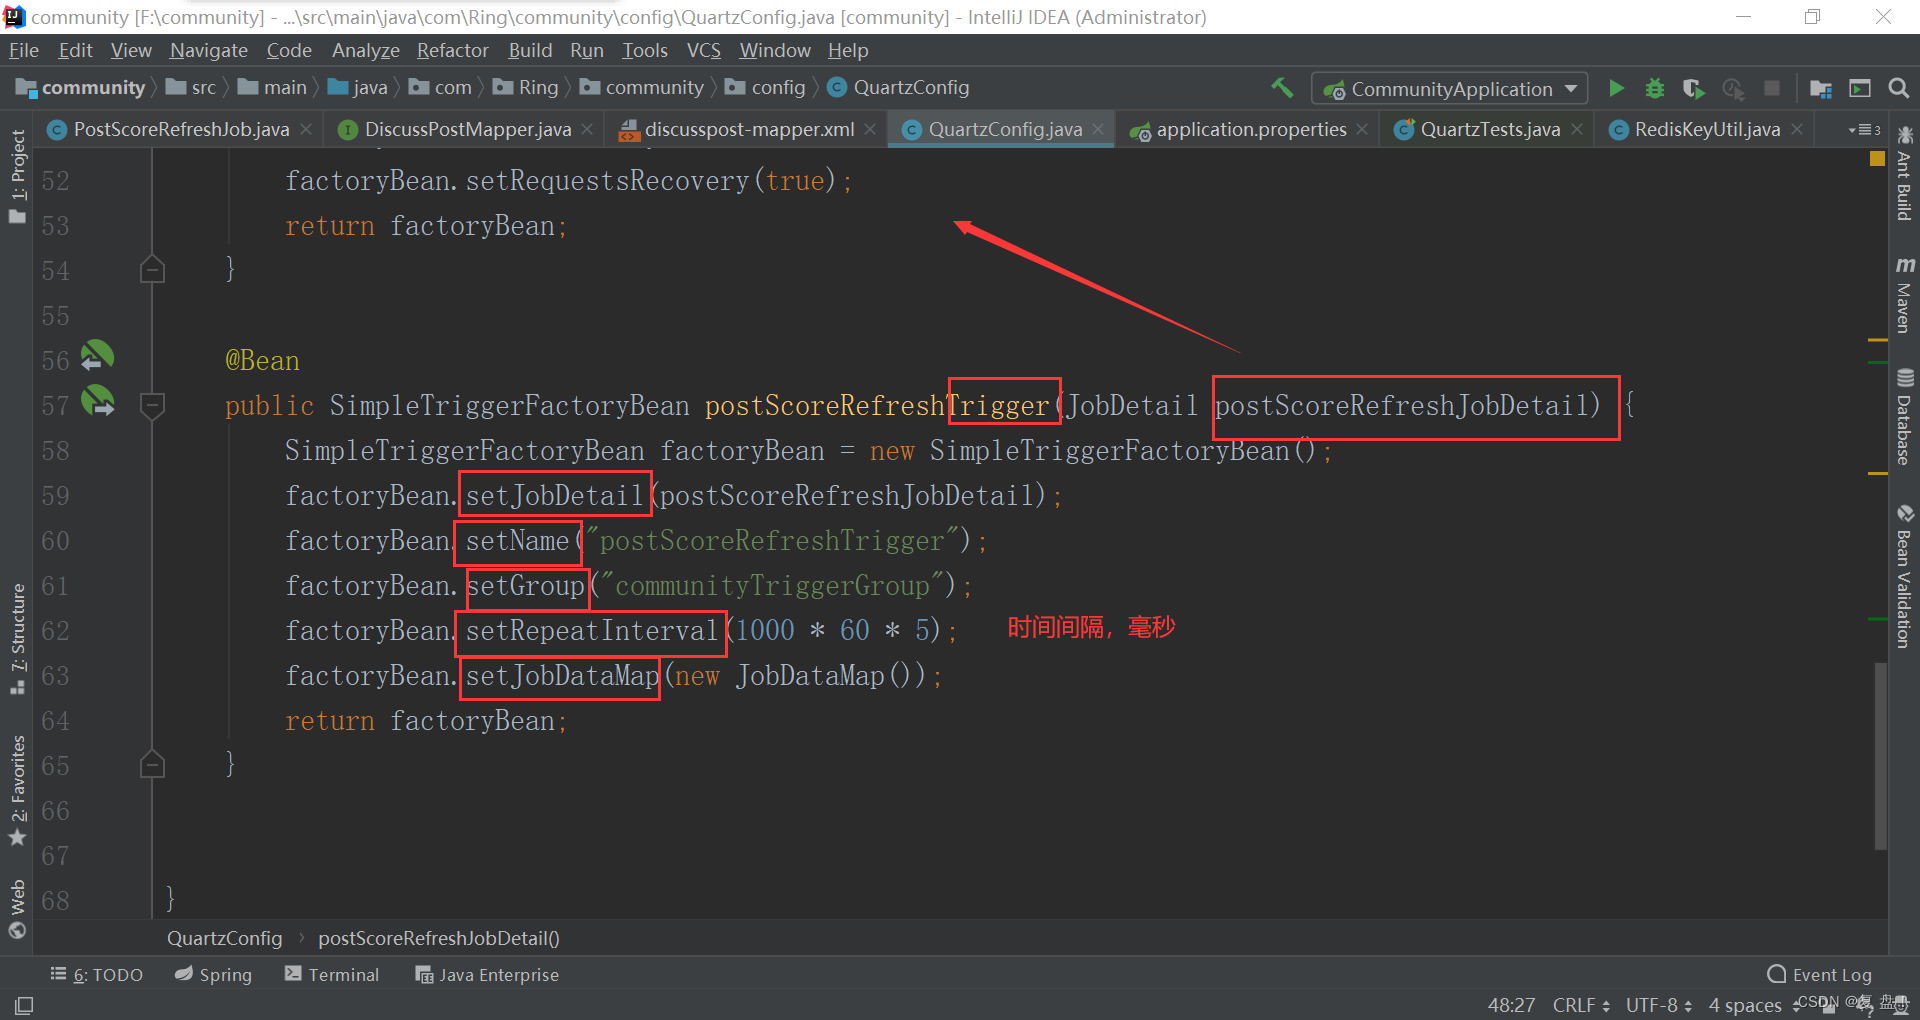Open the Bean Validation side panel
1920x1020 pixels.
pos(1904,577)
